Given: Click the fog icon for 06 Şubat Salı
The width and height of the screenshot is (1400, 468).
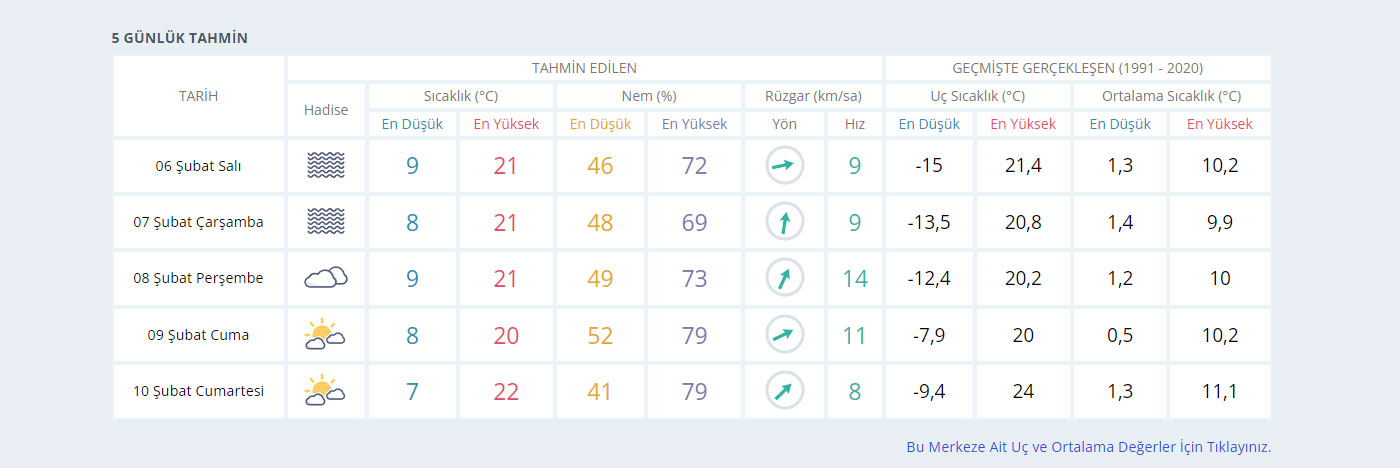Looking at the screenshot, I should (326, 166).
